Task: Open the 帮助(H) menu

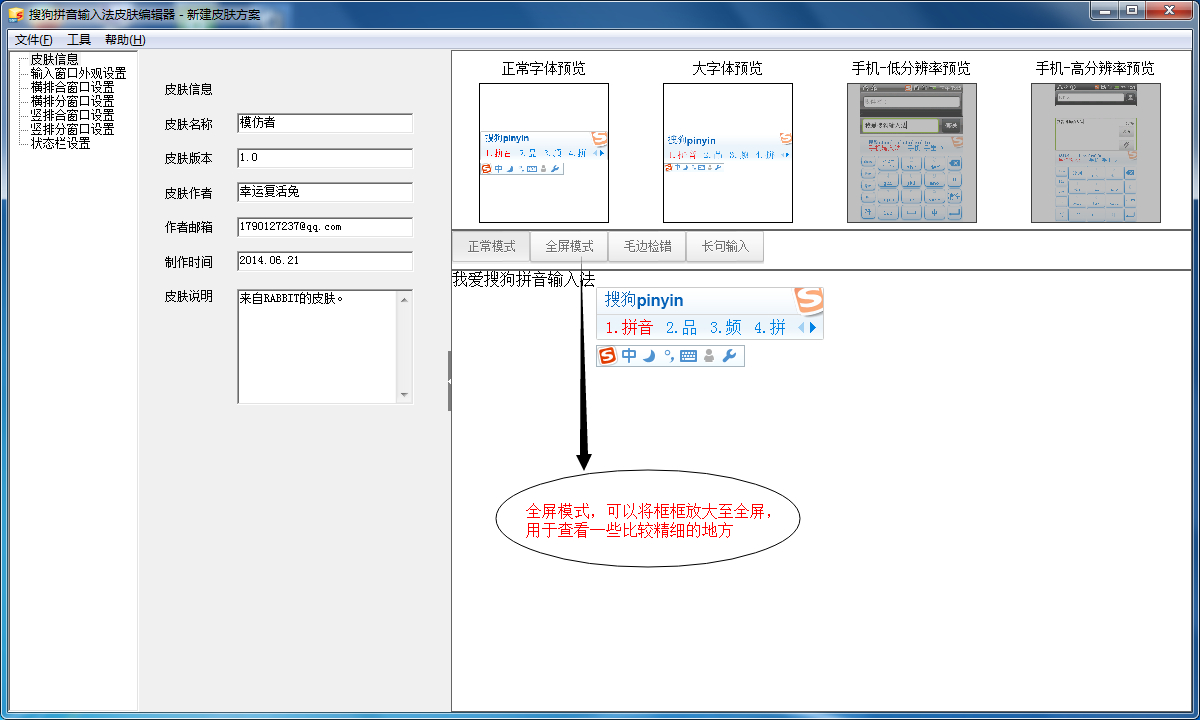Action: [125, 40]
